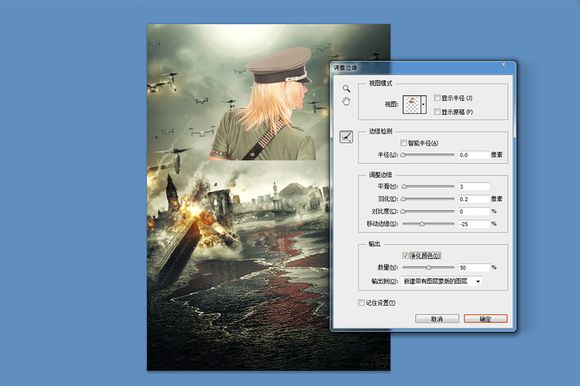This screenshot has width=580, height=386.
Task: Click the 平滑 value field showing 3
Action: tap(474, 187)
